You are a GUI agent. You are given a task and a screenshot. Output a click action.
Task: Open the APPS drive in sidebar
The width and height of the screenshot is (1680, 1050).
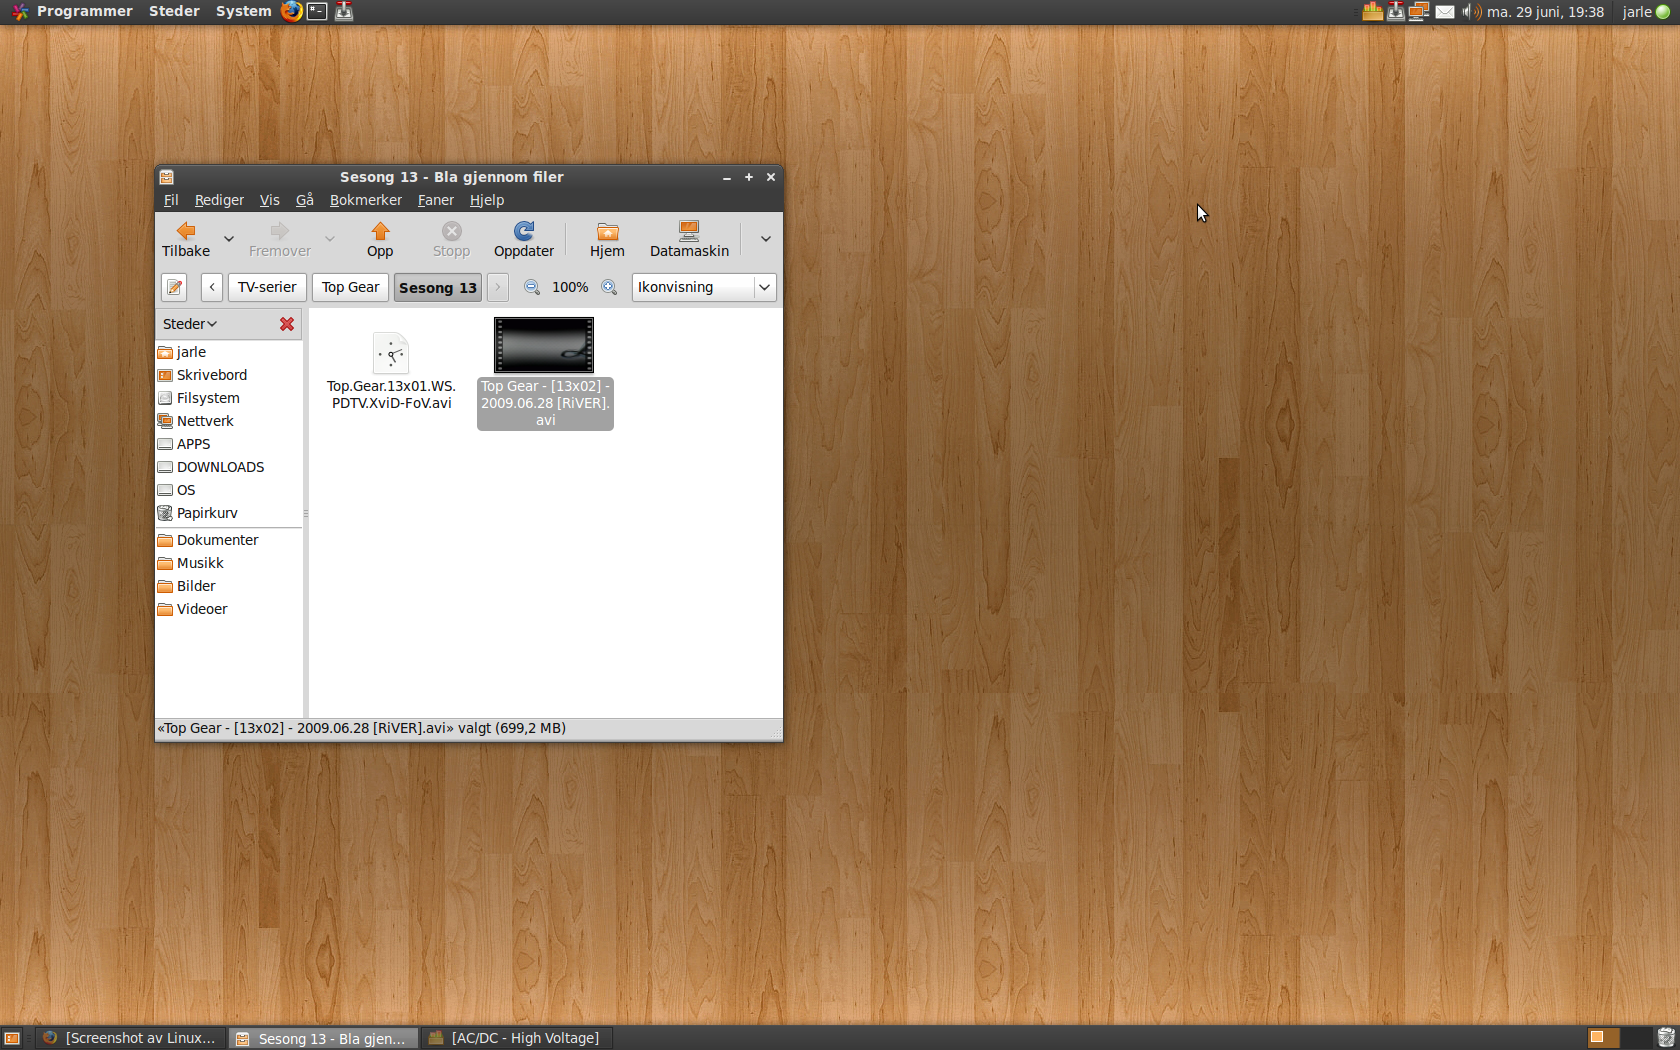pos(229,444)
